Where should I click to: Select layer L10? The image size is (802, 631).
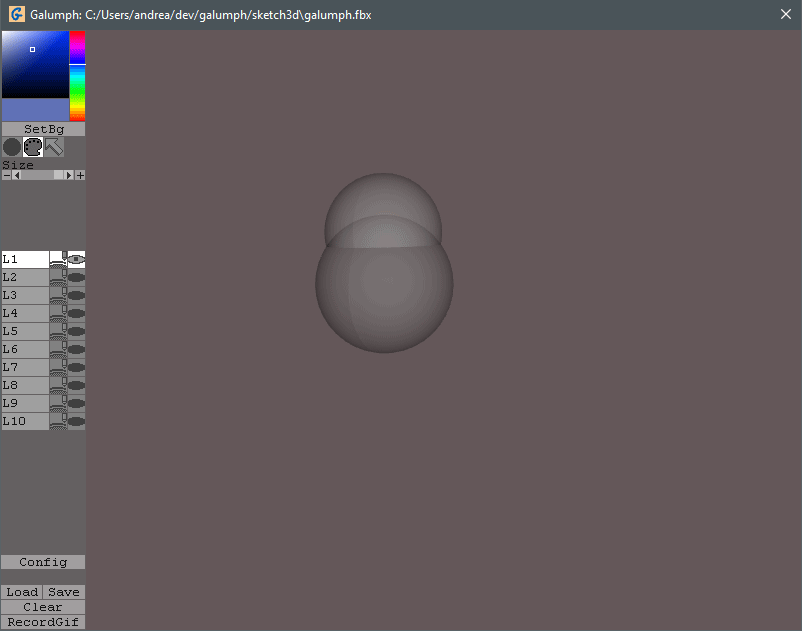pyautogui.click(x=25, y=421)
